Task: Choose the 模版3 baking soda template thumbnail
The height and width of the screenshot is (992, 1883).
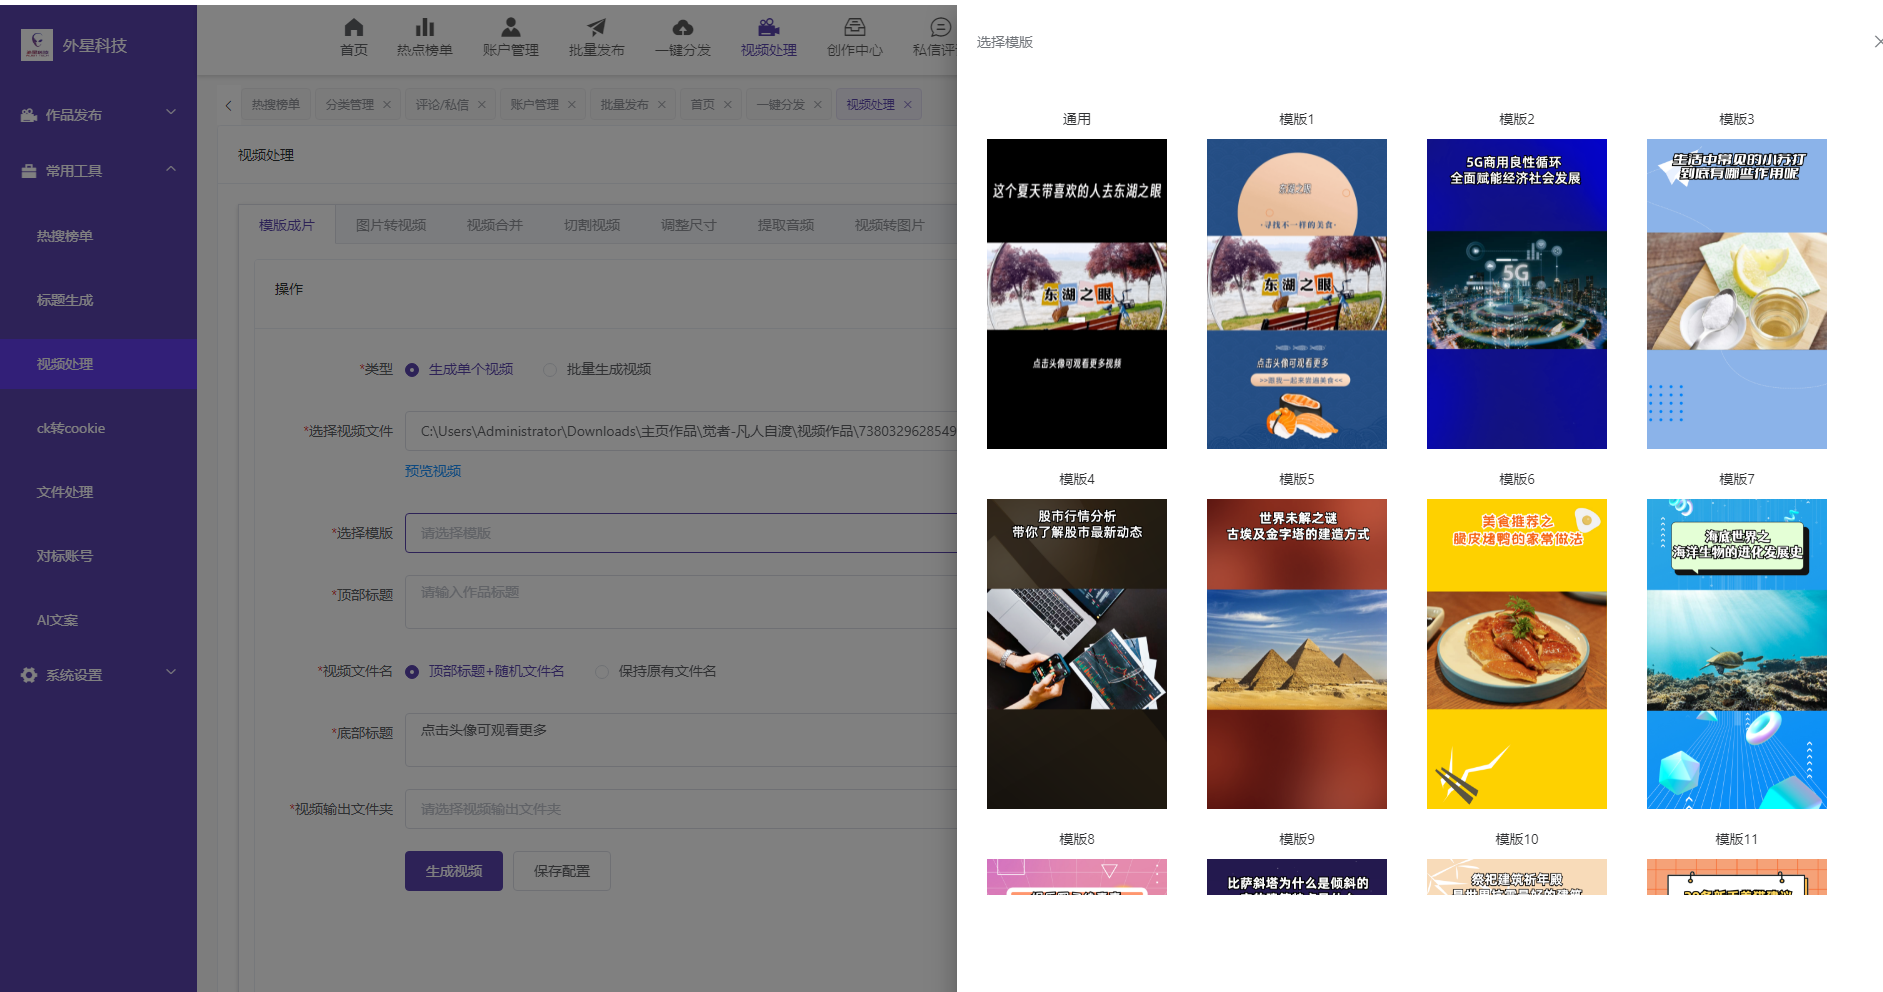Action: click(x=1737, y=294)
